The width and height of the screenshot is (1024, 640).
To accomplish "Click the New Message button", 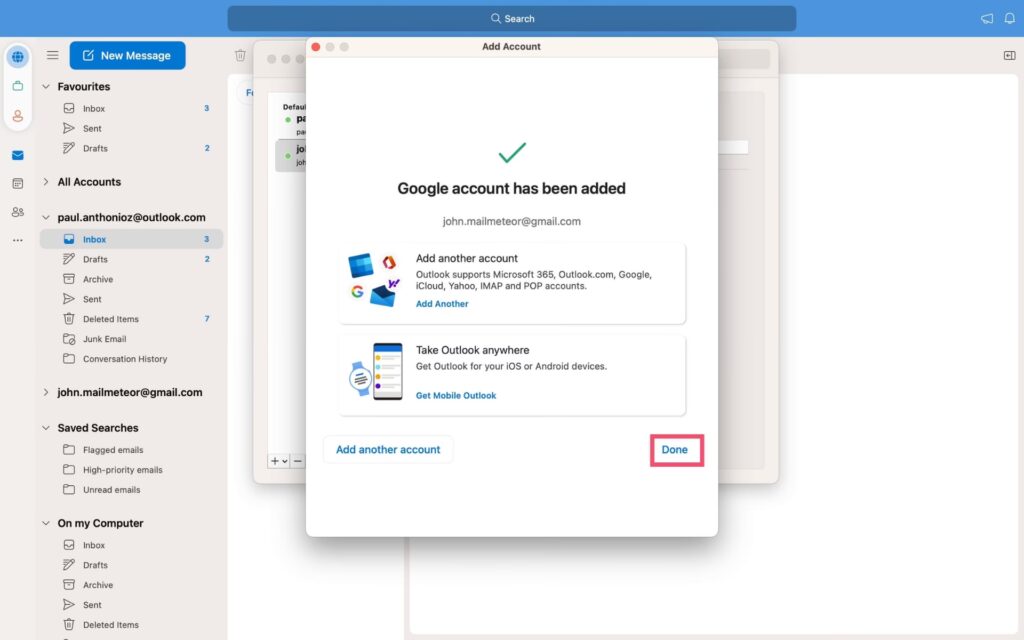I will click(127, 56).
